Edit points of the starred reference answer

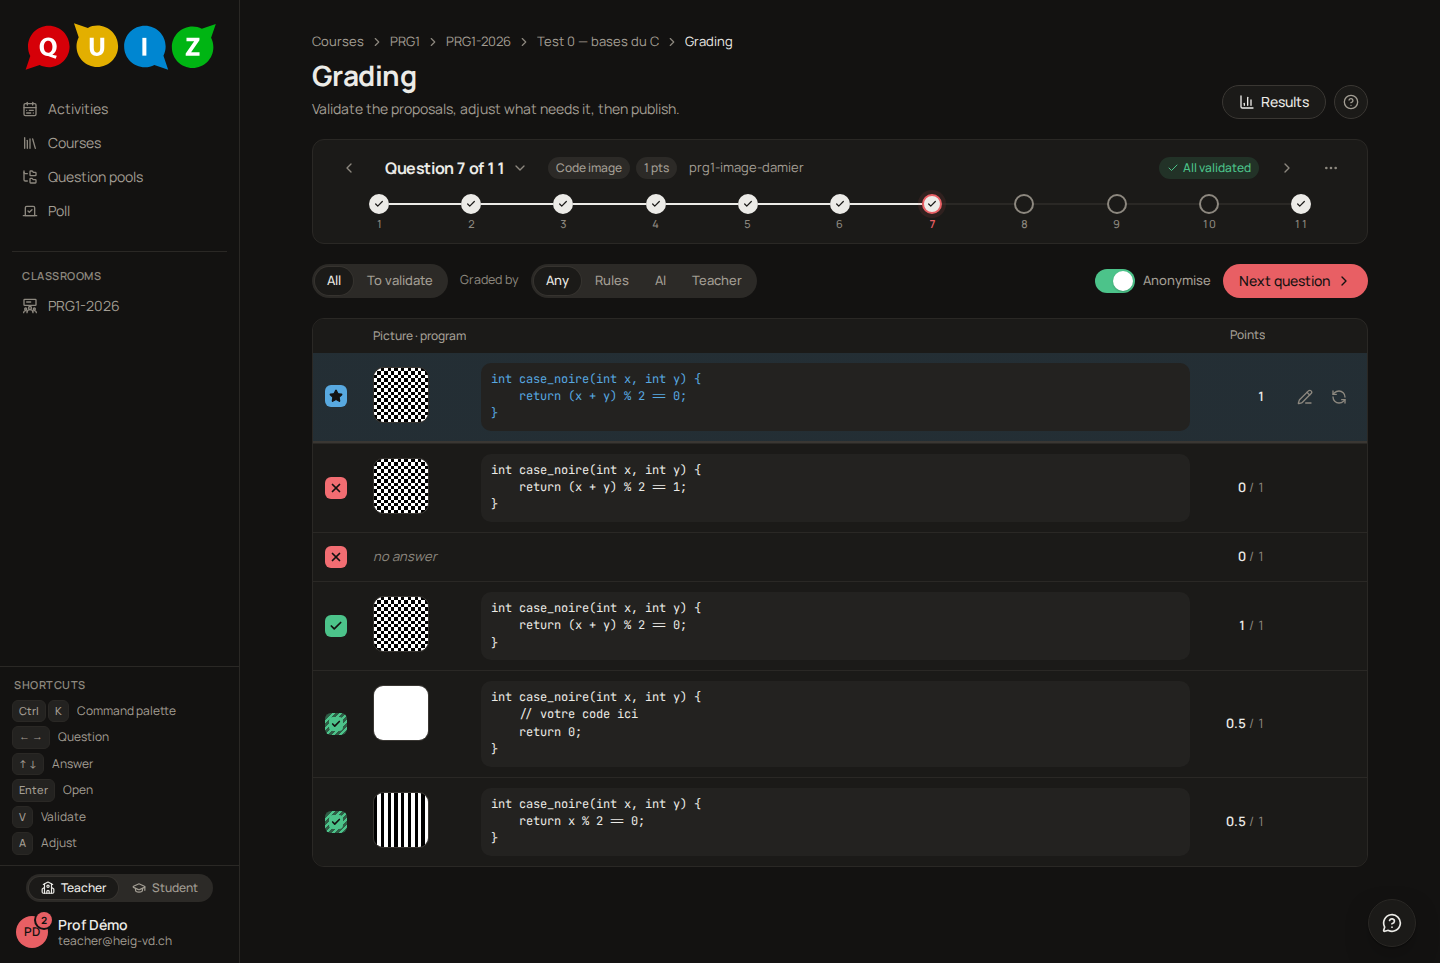[1305, 397]
